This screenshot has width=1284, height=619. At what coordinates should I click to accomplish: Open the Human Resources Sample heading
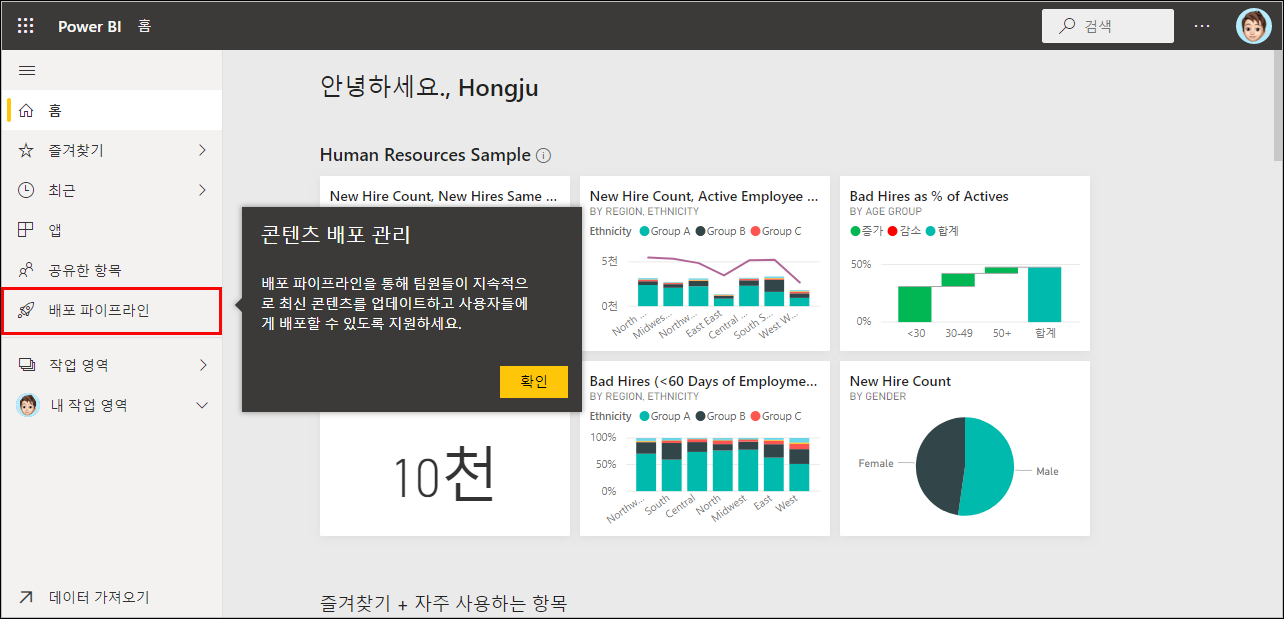click(x=425, y=155)
